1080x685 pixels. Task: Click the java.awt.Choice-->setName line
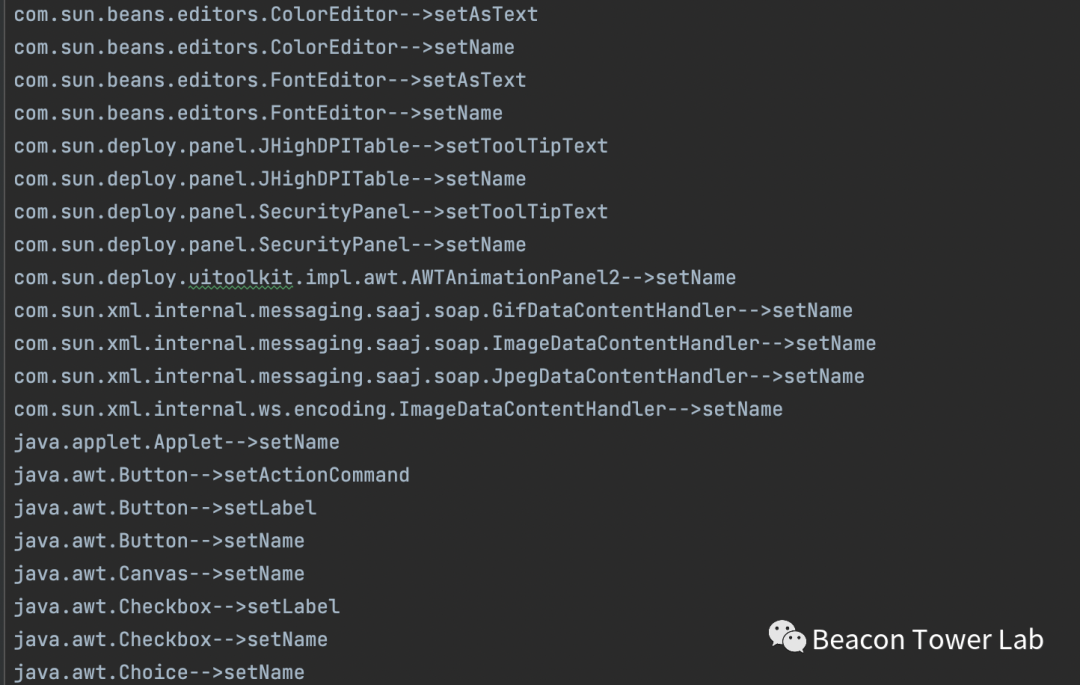[159, 672]
